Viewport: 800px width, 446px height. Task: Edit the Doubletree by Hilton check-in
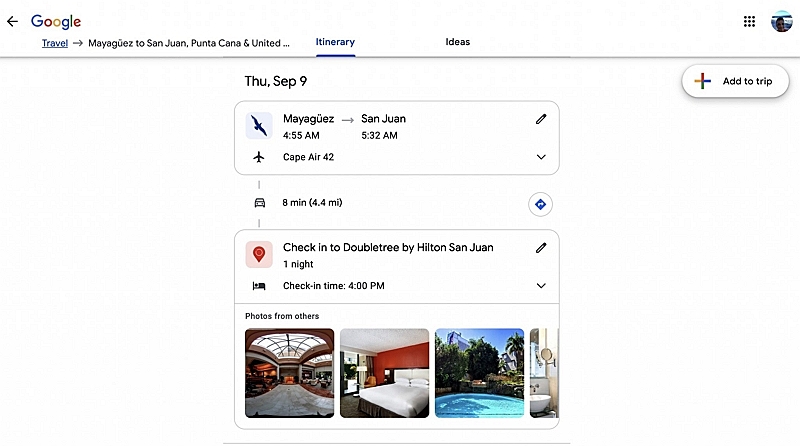541,247
